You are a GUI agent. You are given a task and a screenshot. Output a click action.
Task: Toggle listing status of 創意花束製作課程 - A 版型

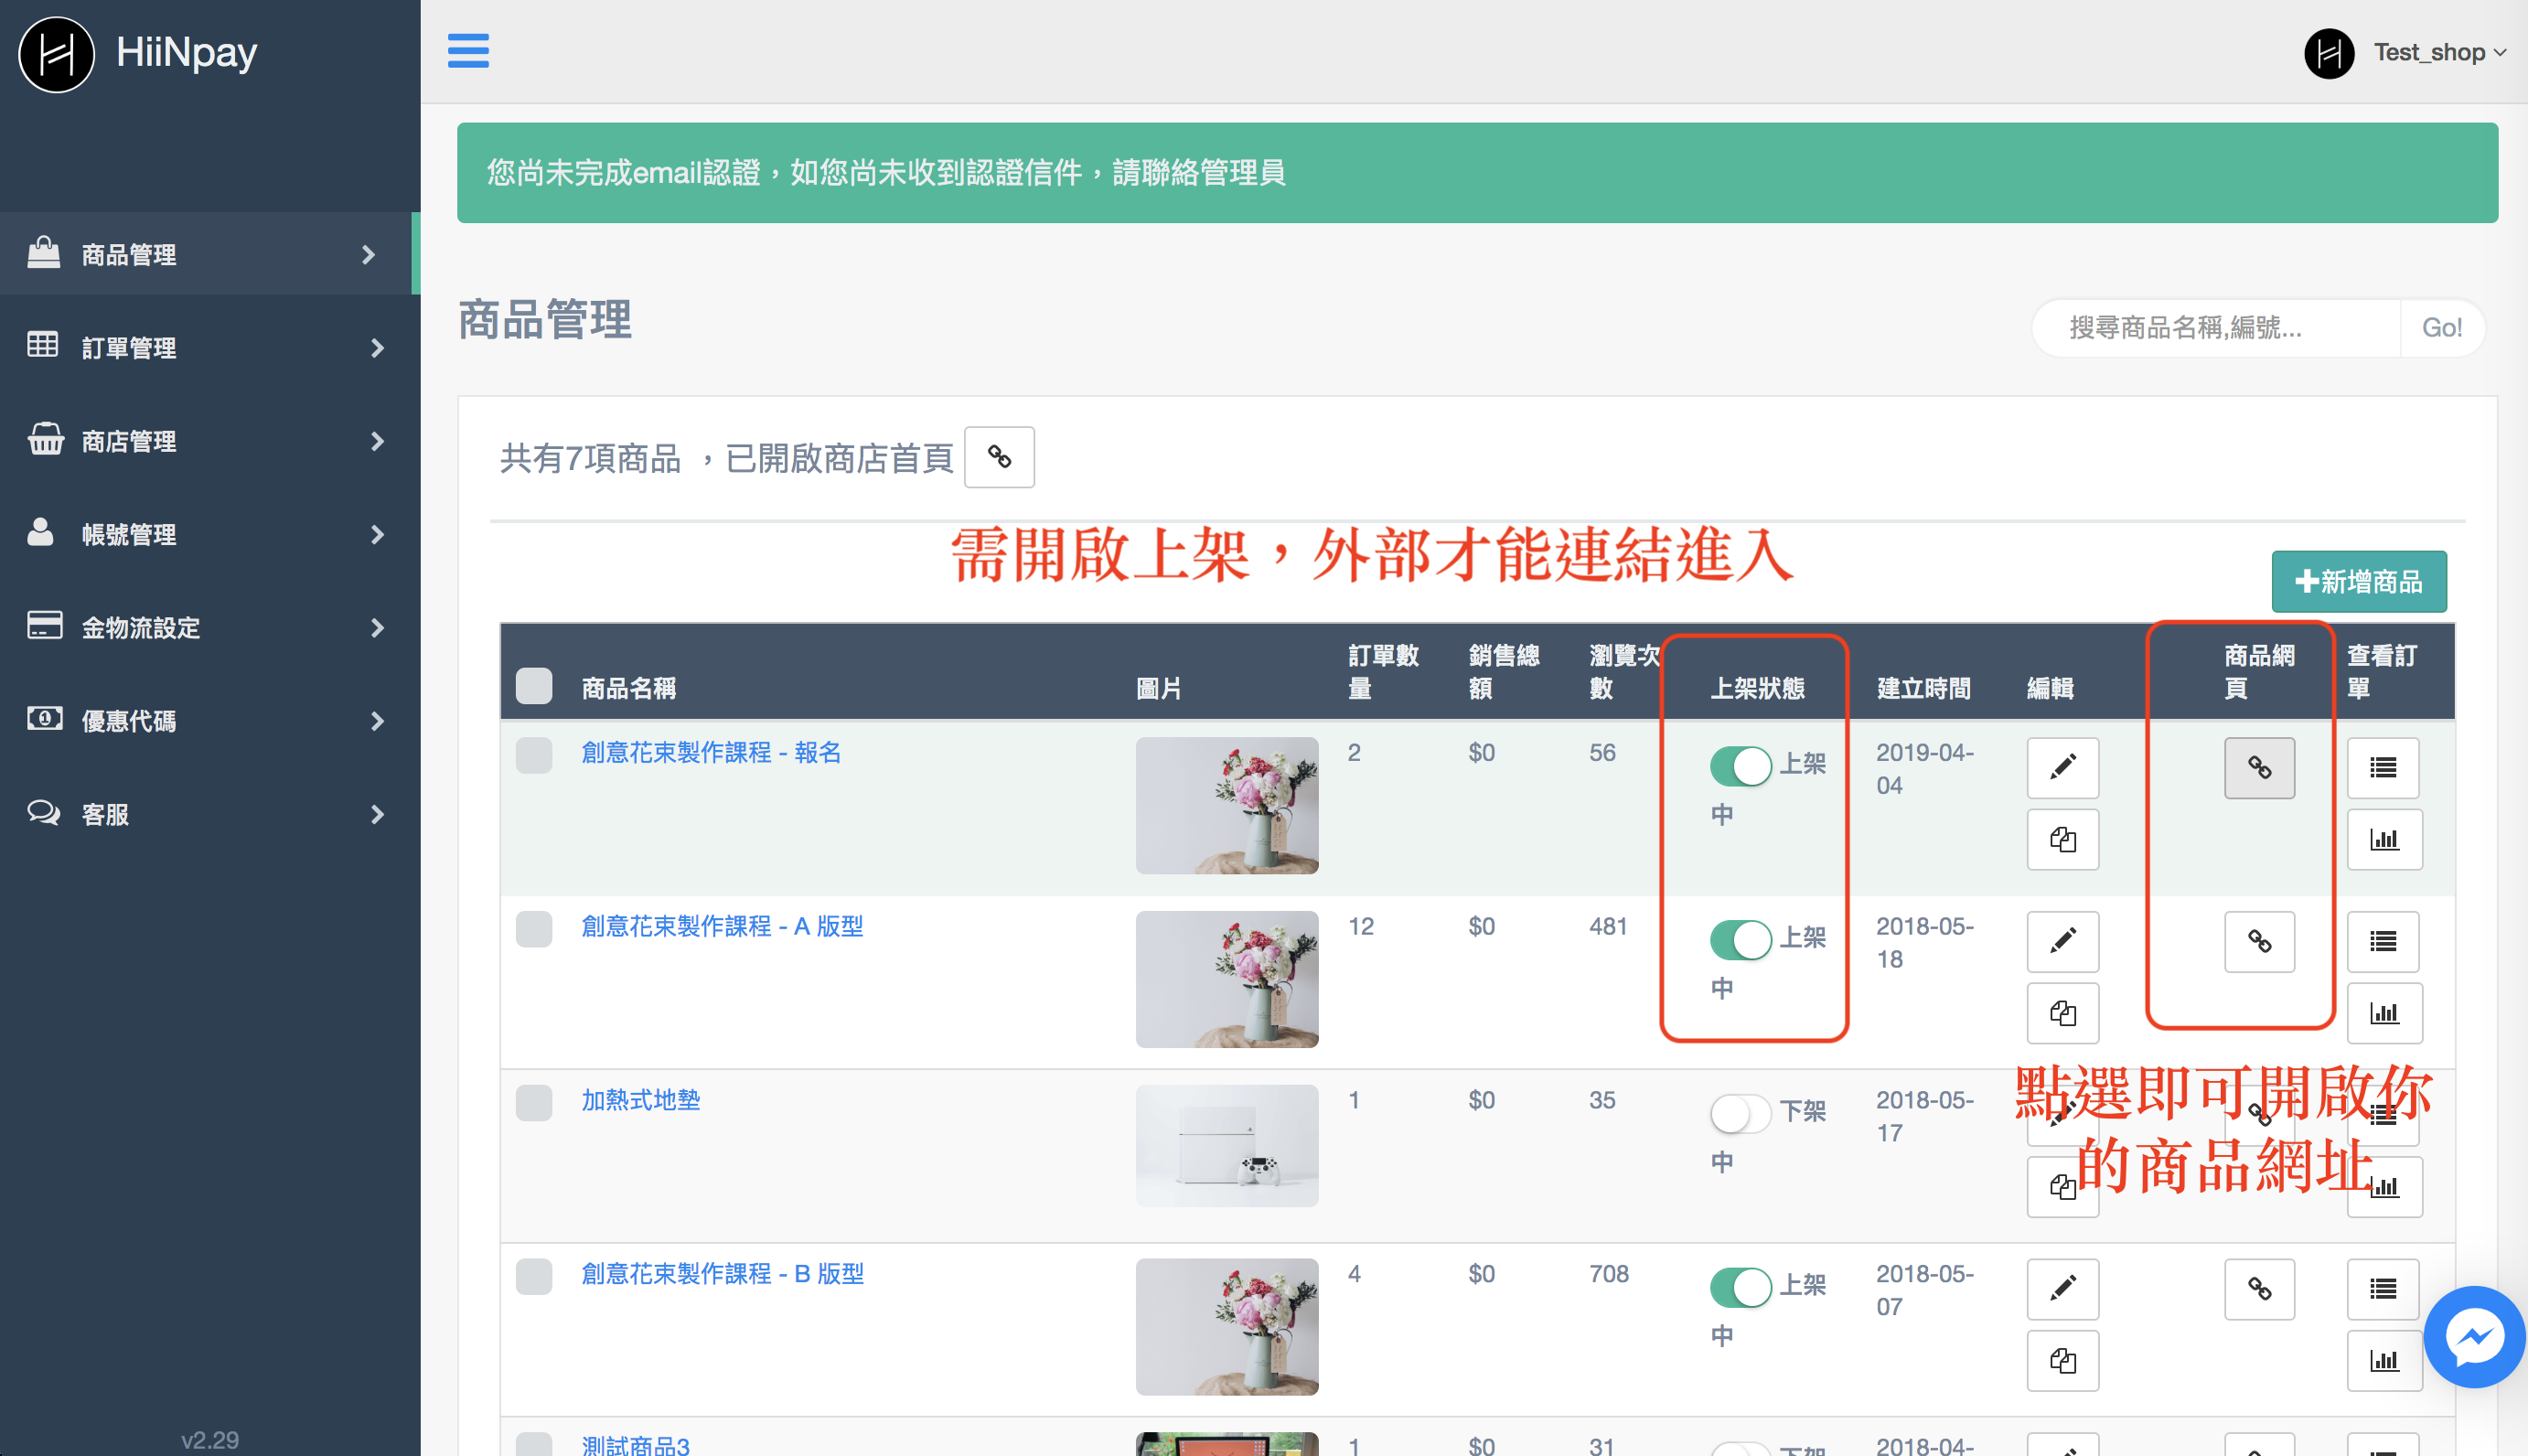point(1740,940)
